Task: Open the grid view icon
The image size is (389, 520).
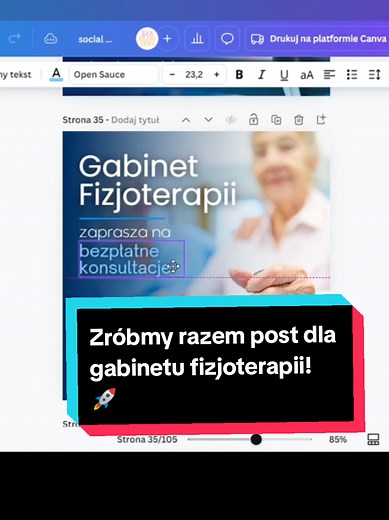Action: [x=373, y=439]
